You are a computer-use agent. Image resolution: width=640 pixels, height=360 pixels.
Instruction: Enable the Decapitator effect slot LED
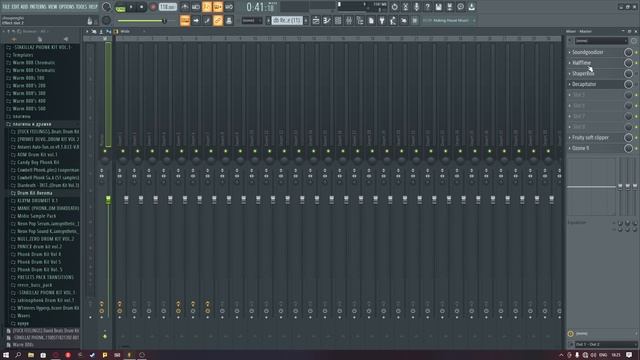point(636,84)
